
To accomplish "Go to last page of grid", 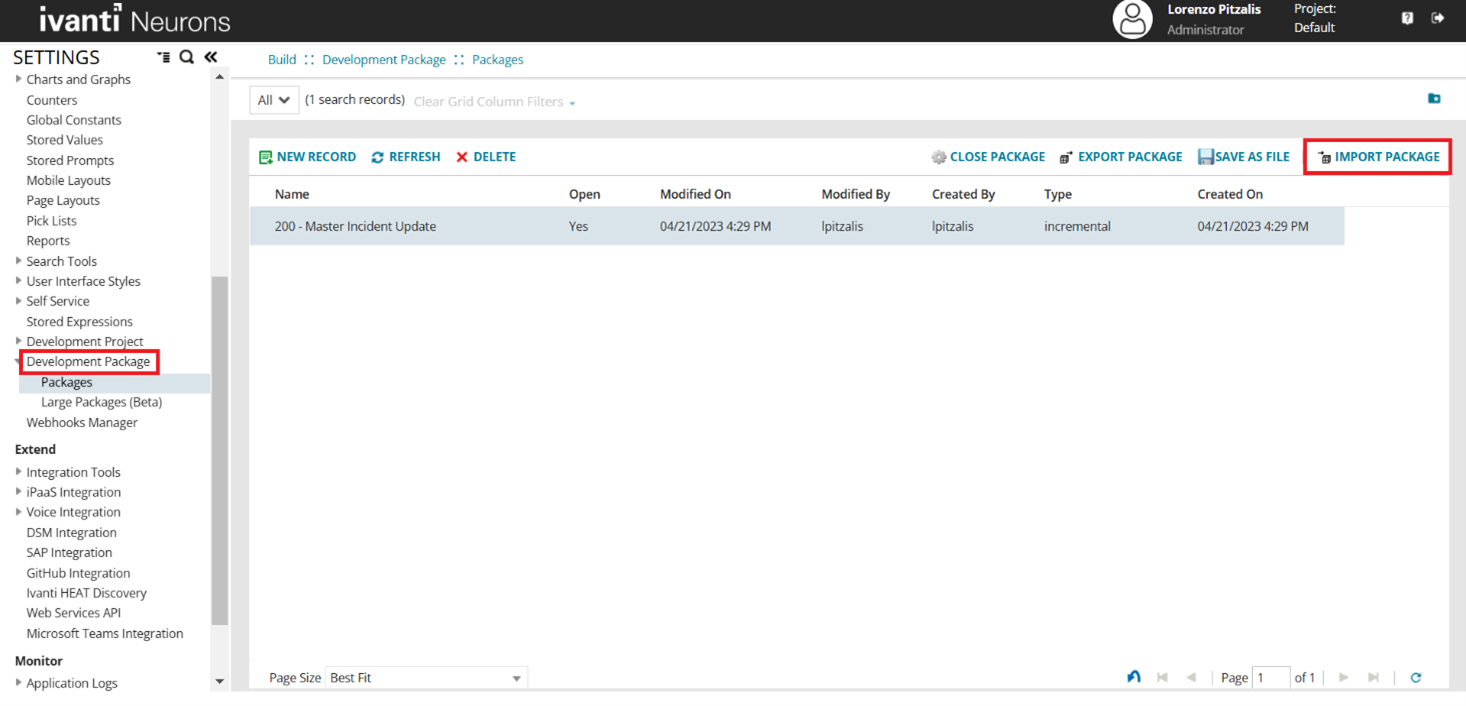I will pyautogui.click(x=1373, y=678).
